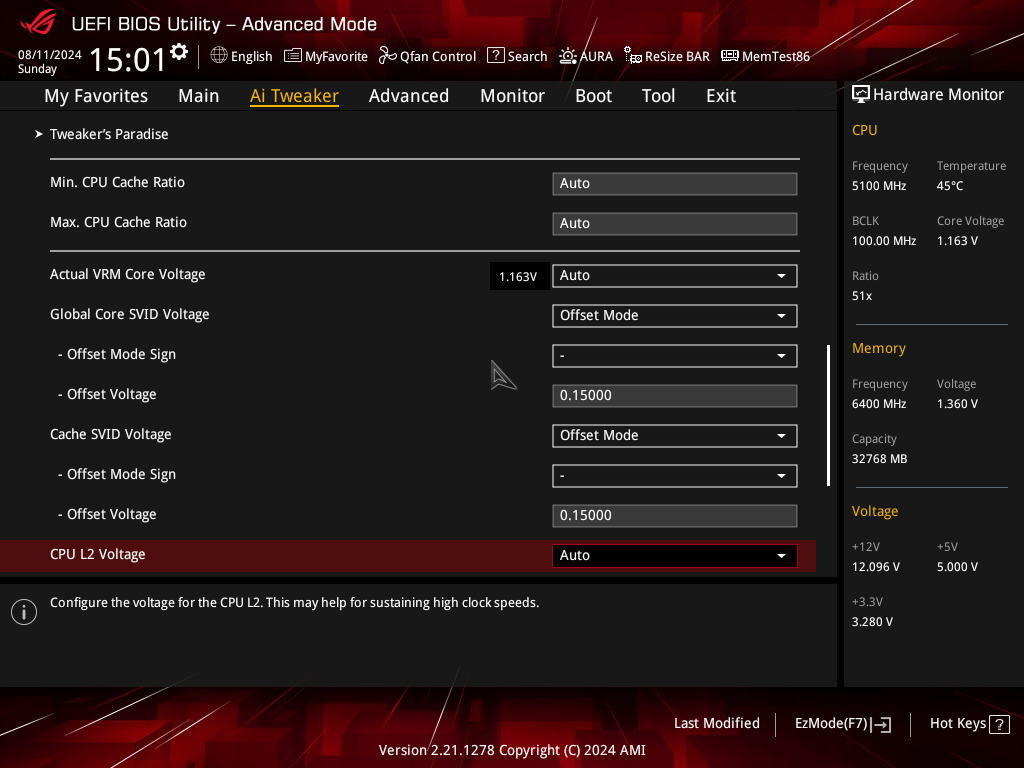Viewport: 1024px width, 768px height.
Task: Select the Ai Tweaker tab
Action: 294,96
